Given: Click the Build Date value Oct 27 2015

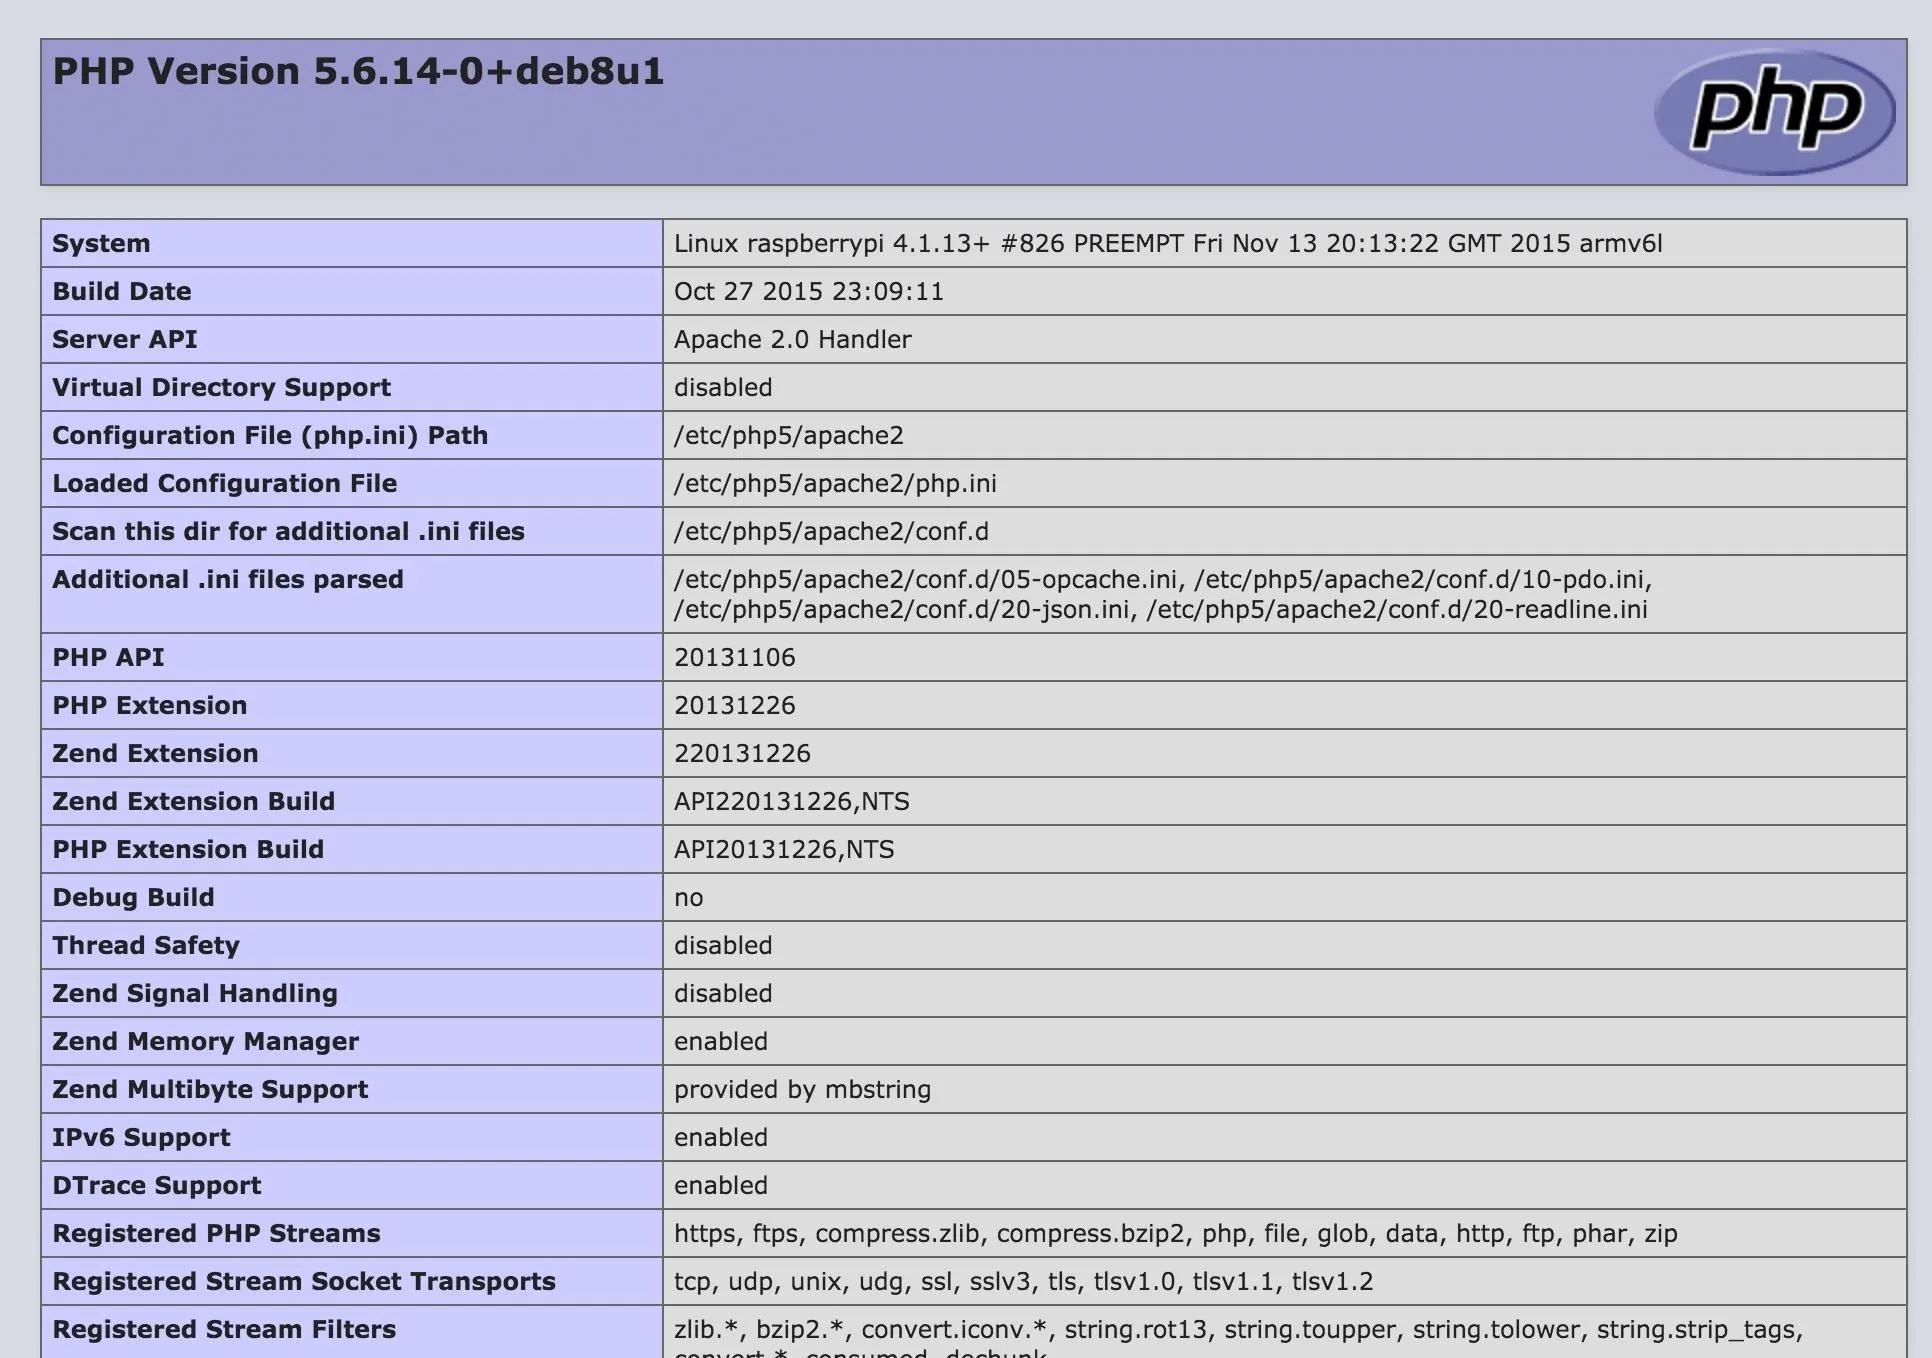Looking at the screenshot, I should tap(808, 292).
